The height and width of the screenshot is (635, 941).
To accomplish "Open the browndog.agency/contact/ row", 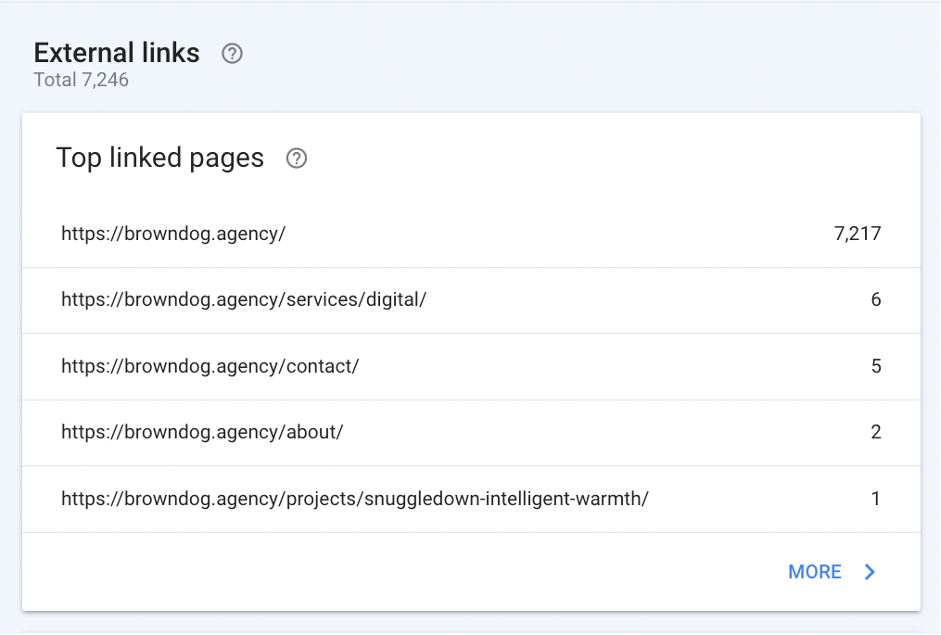I will click(x=471, y=367).
